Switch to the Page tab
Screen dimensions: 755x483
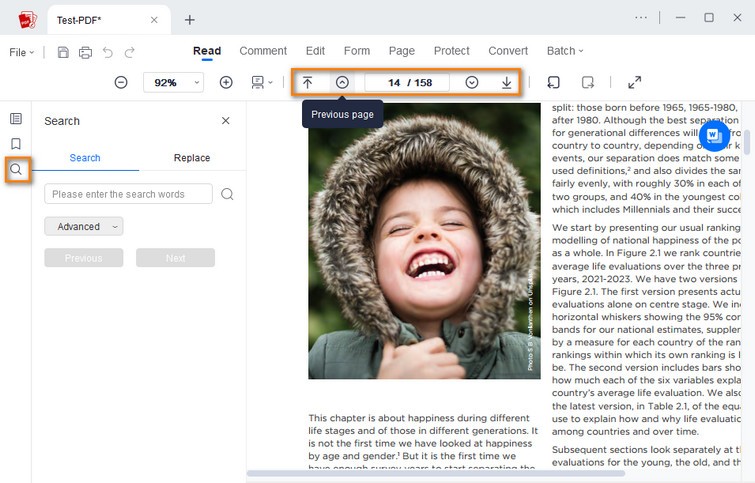(402, 51)
